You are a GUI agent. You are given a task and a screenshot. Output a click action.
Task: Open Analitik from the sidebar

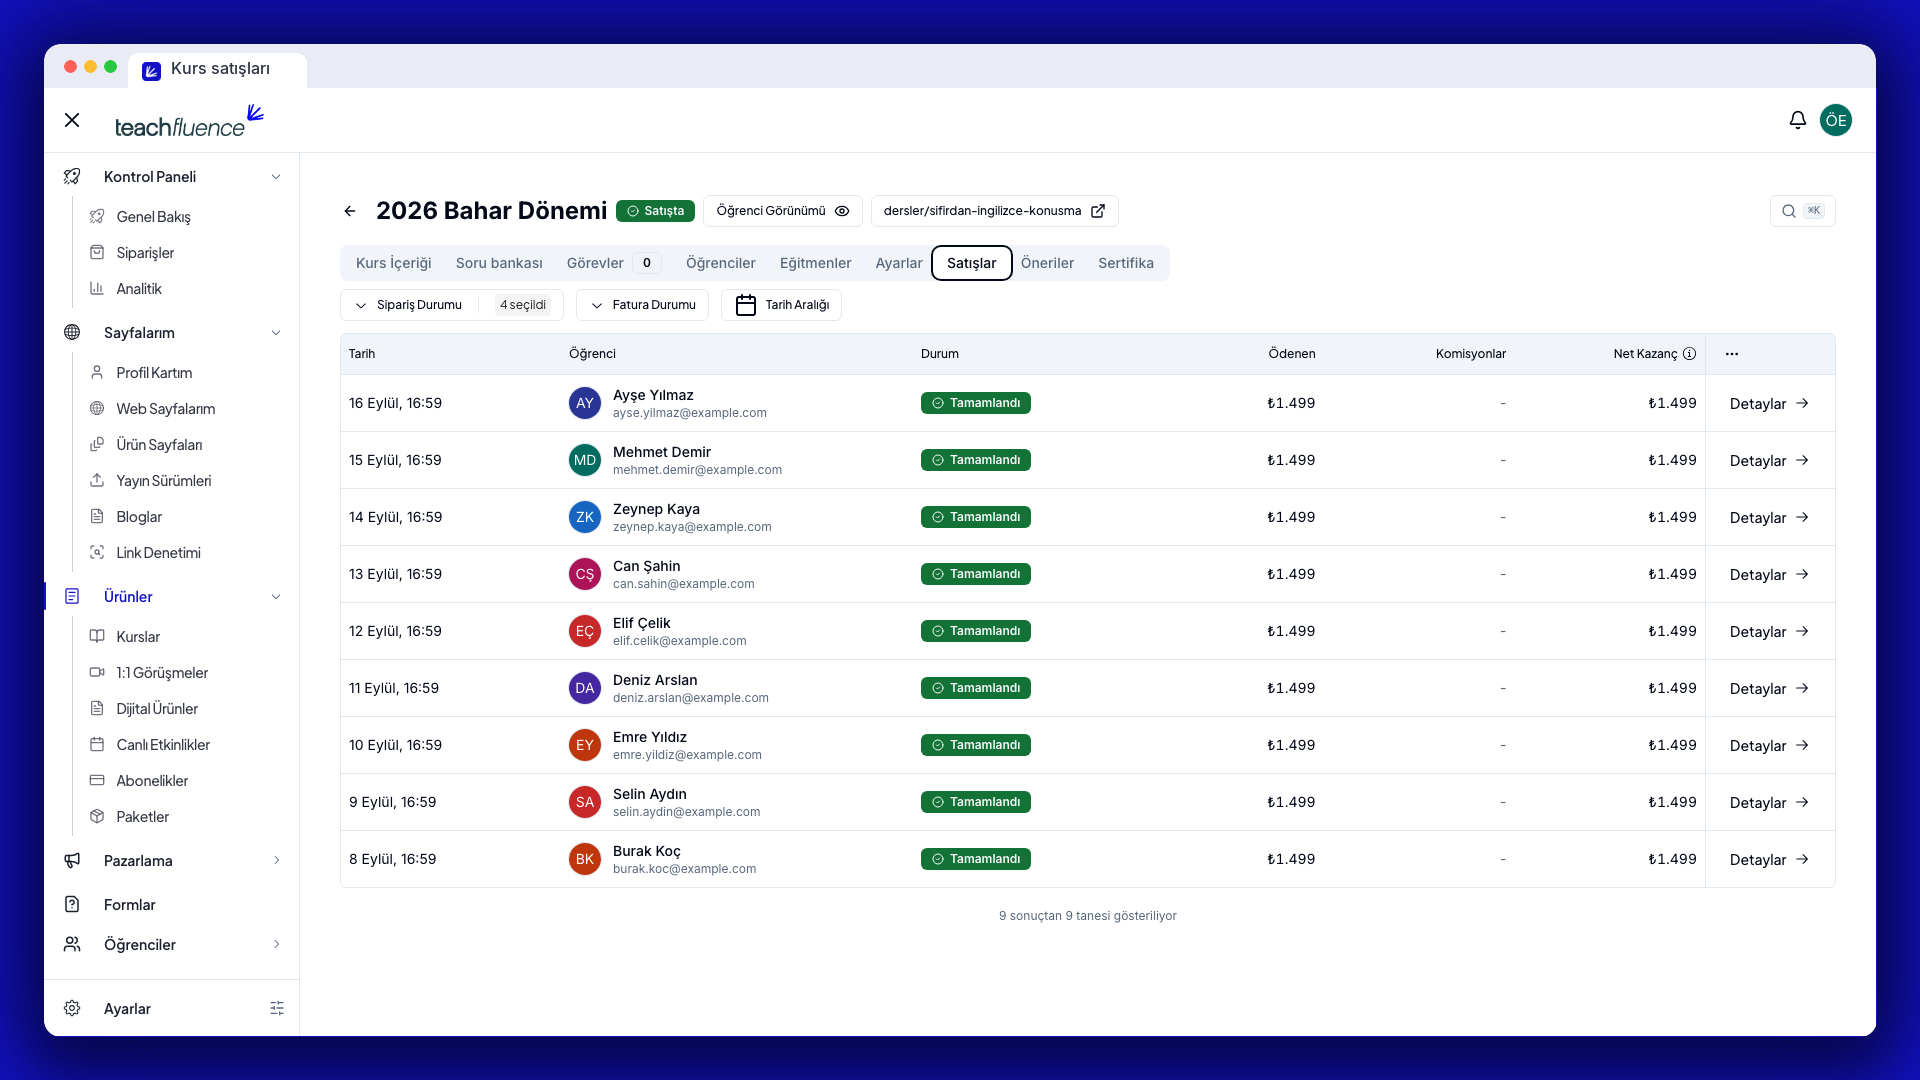(x=139, y=289)
